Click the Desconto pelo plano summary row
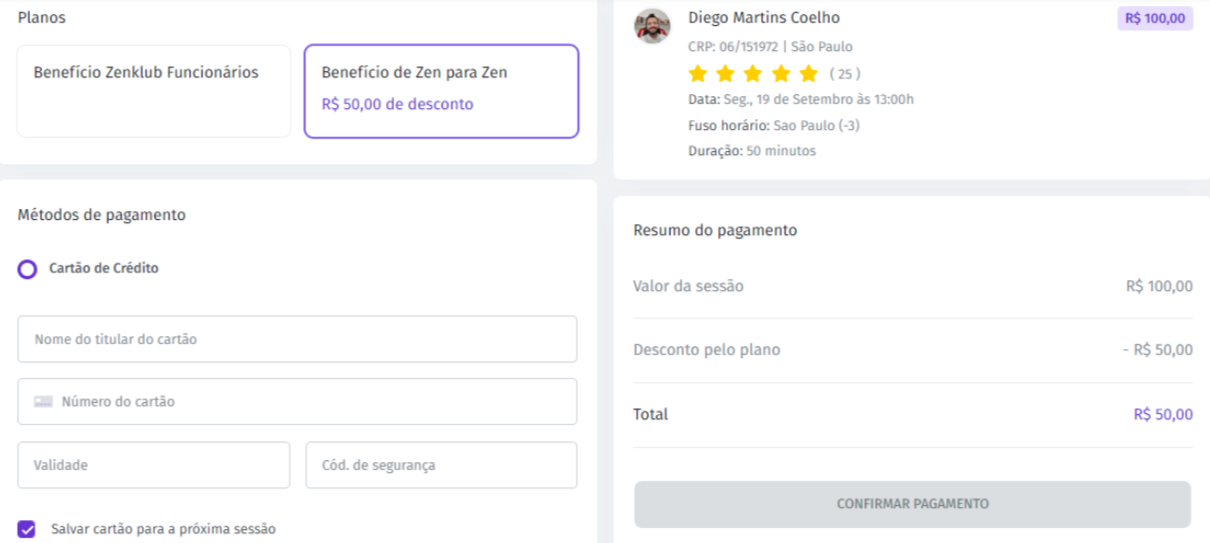The height and width of the screenshot is (543, 1210). coord(913,350)
